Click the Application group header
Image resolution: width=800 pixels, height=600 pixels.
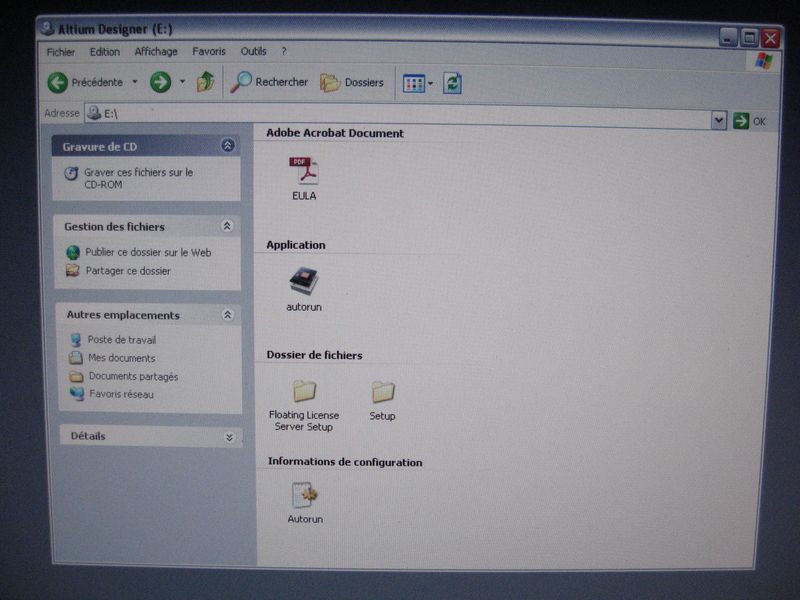pyautogui.click(x=295, y=245)
